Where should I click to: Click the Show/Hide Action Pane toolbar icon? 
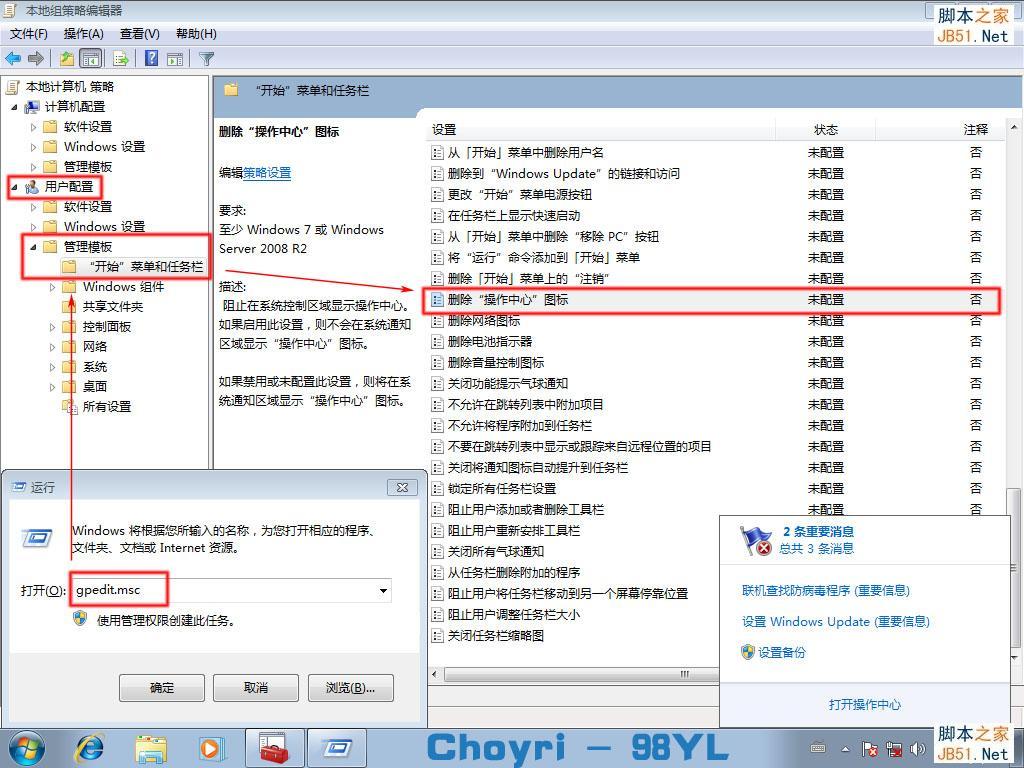coord(174,58)
